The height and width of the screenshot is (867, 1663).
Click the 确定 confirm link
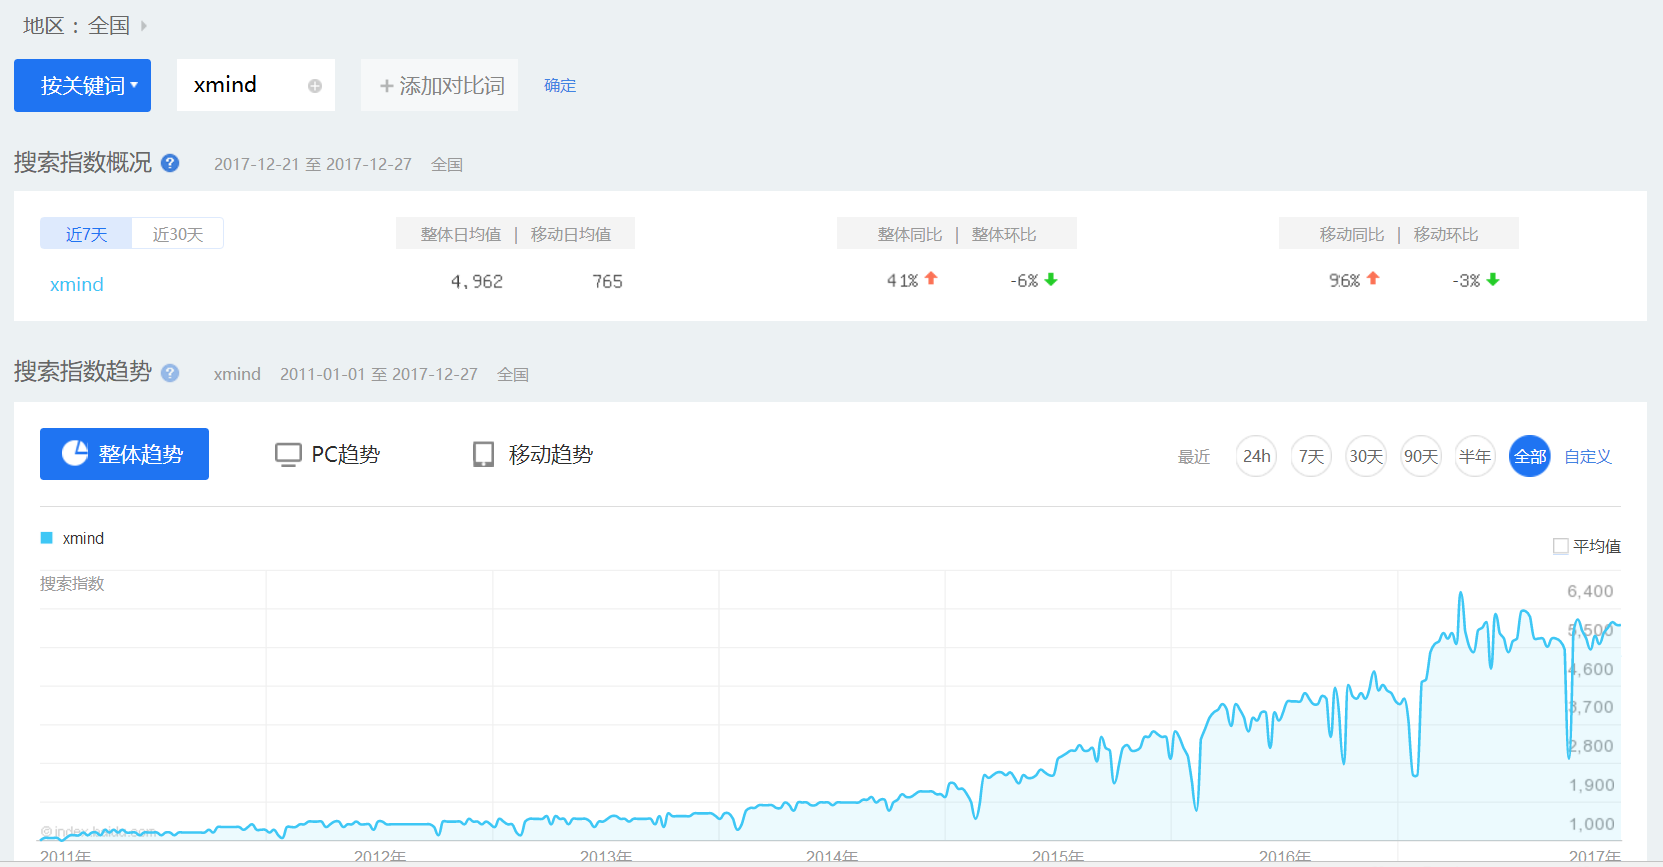(x=560, y=86)
